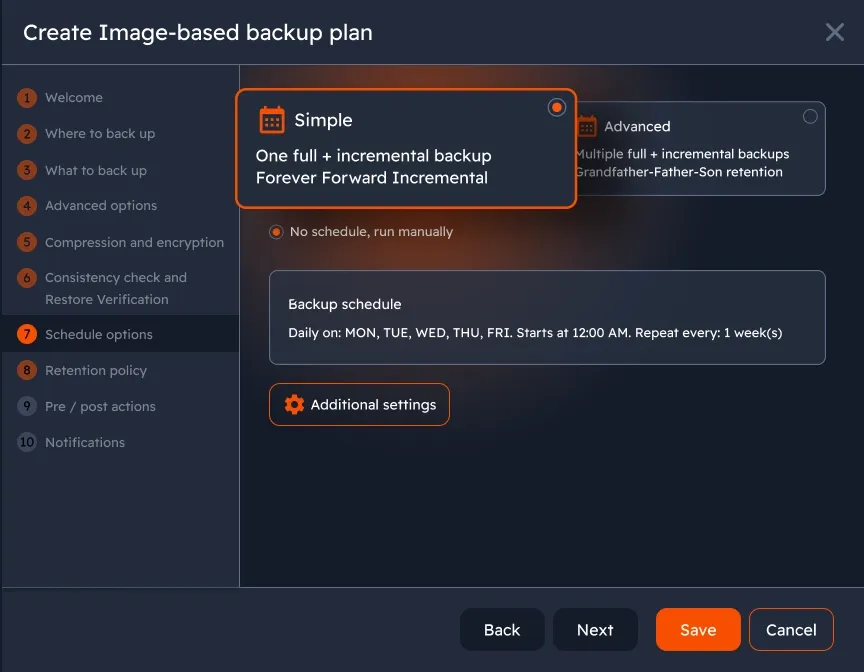Select the Advanced backup mode radio button
The width and height of the screenshot is (864, 672).
[810, 116]
